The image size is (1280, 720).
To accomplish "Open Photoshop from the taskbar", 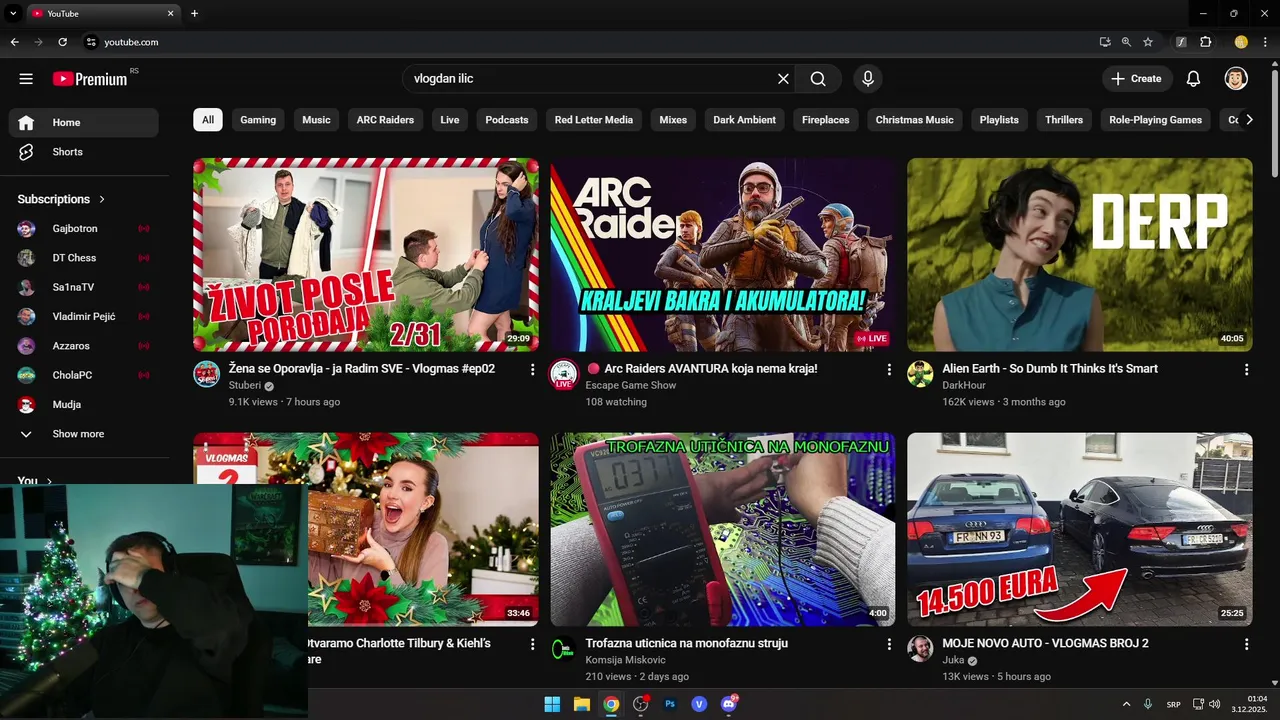I will 670,704.
